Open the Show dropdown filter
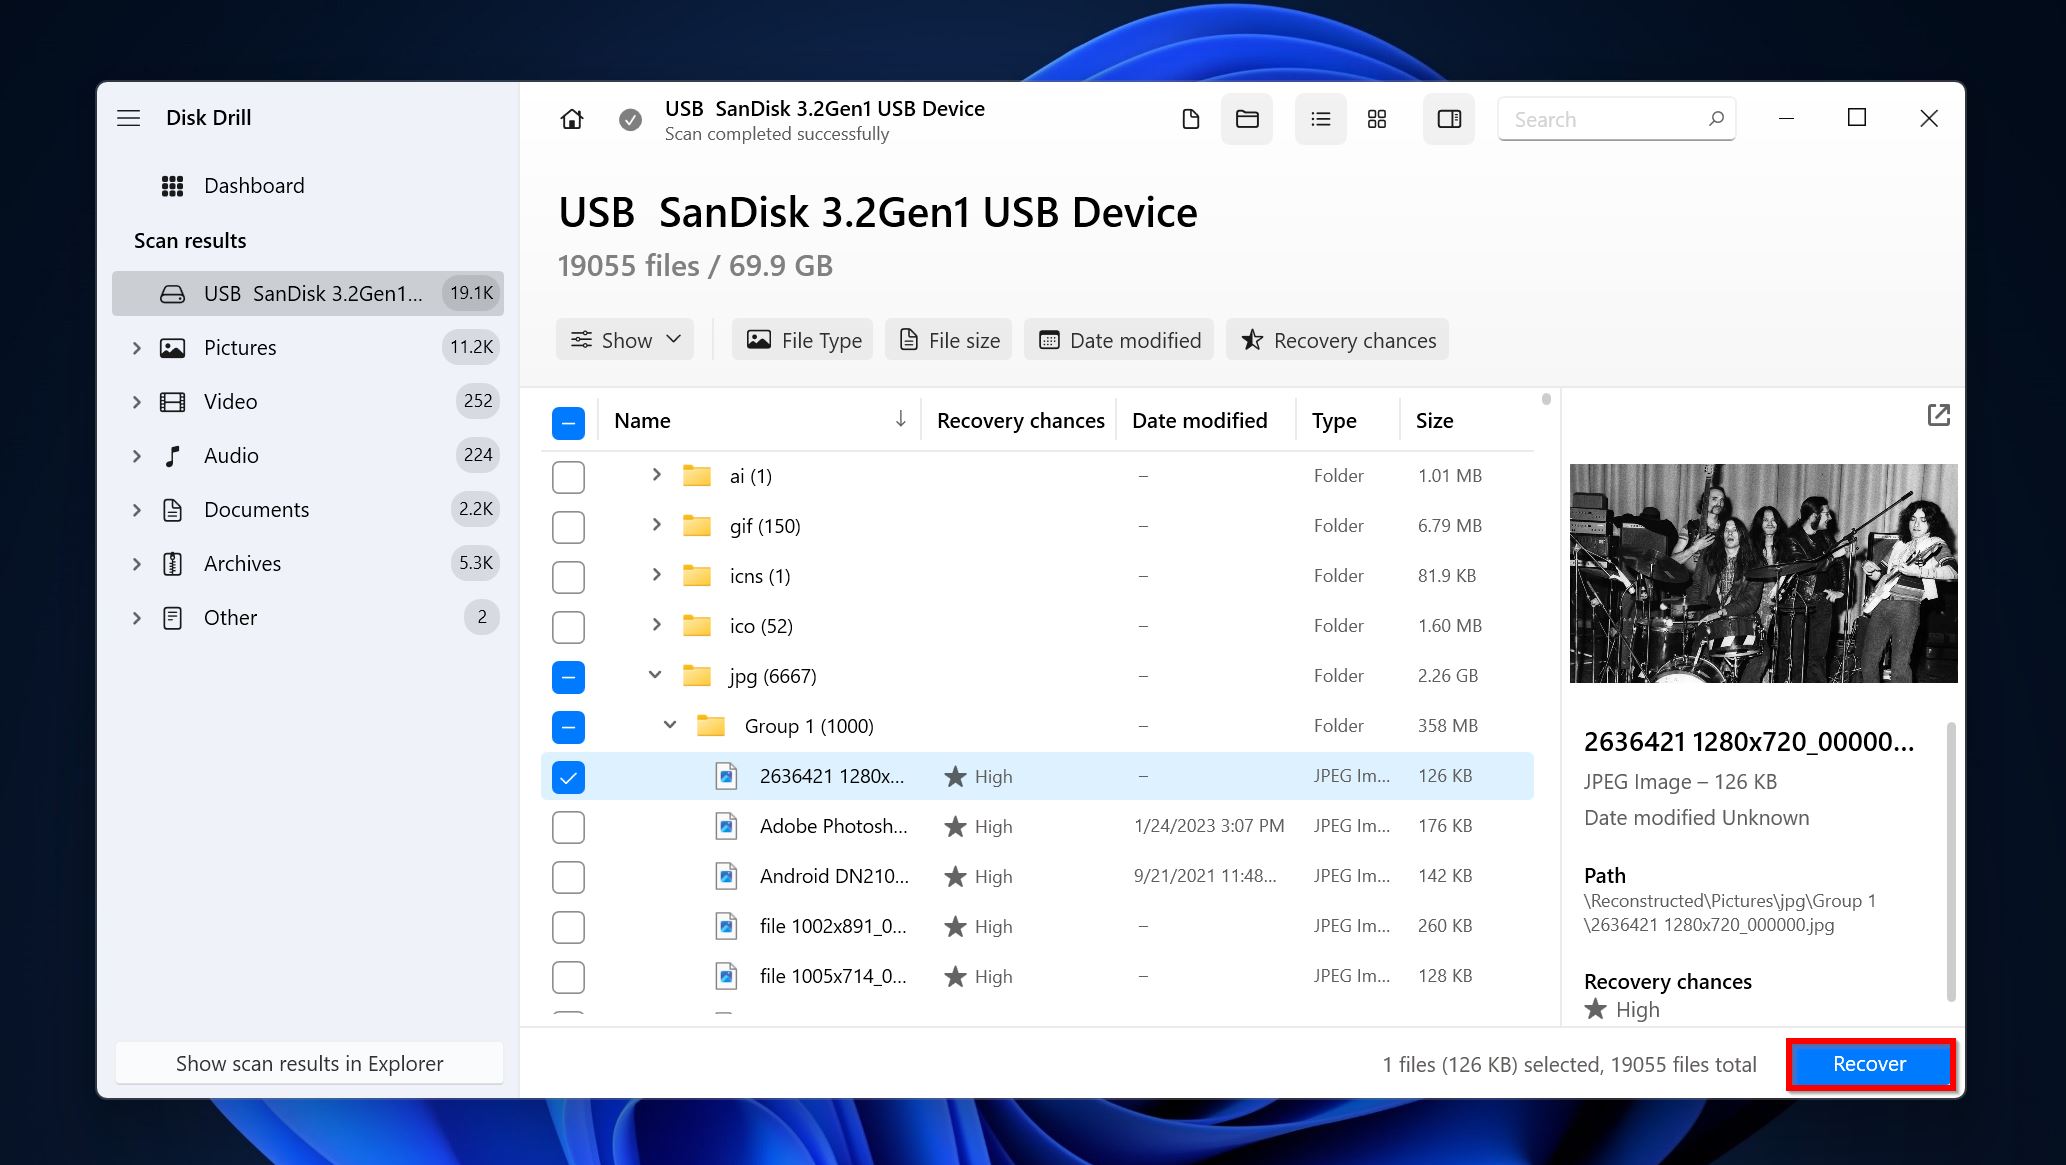The width and height of the screenshot is (2066, 1165). click(x=625, y=340)
